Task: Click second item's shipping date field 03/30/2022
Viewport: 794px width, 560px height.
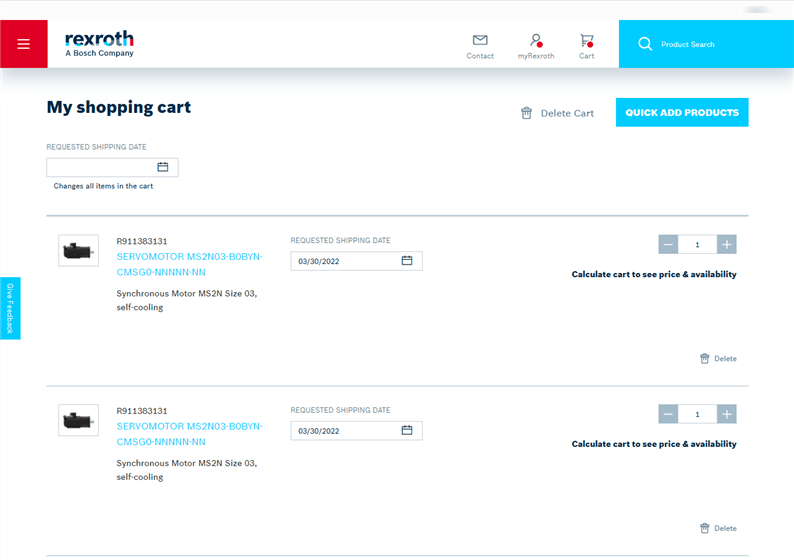Action: (x=356, y=430)
